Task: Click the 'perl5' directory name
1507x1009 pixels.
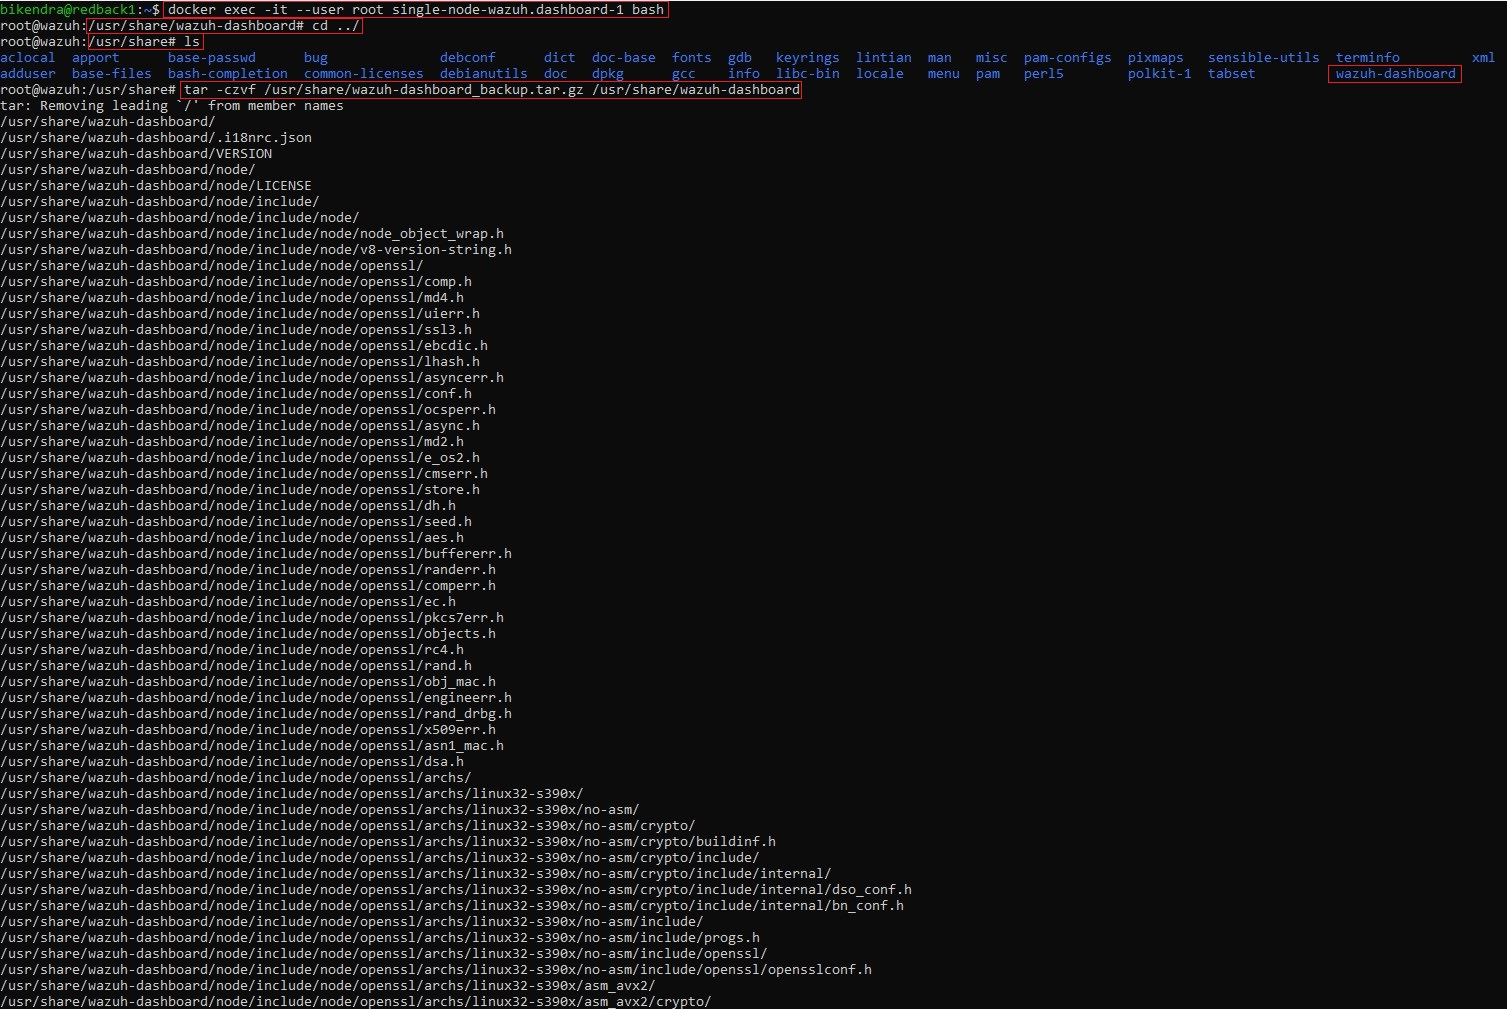Action: [1044, 73]
